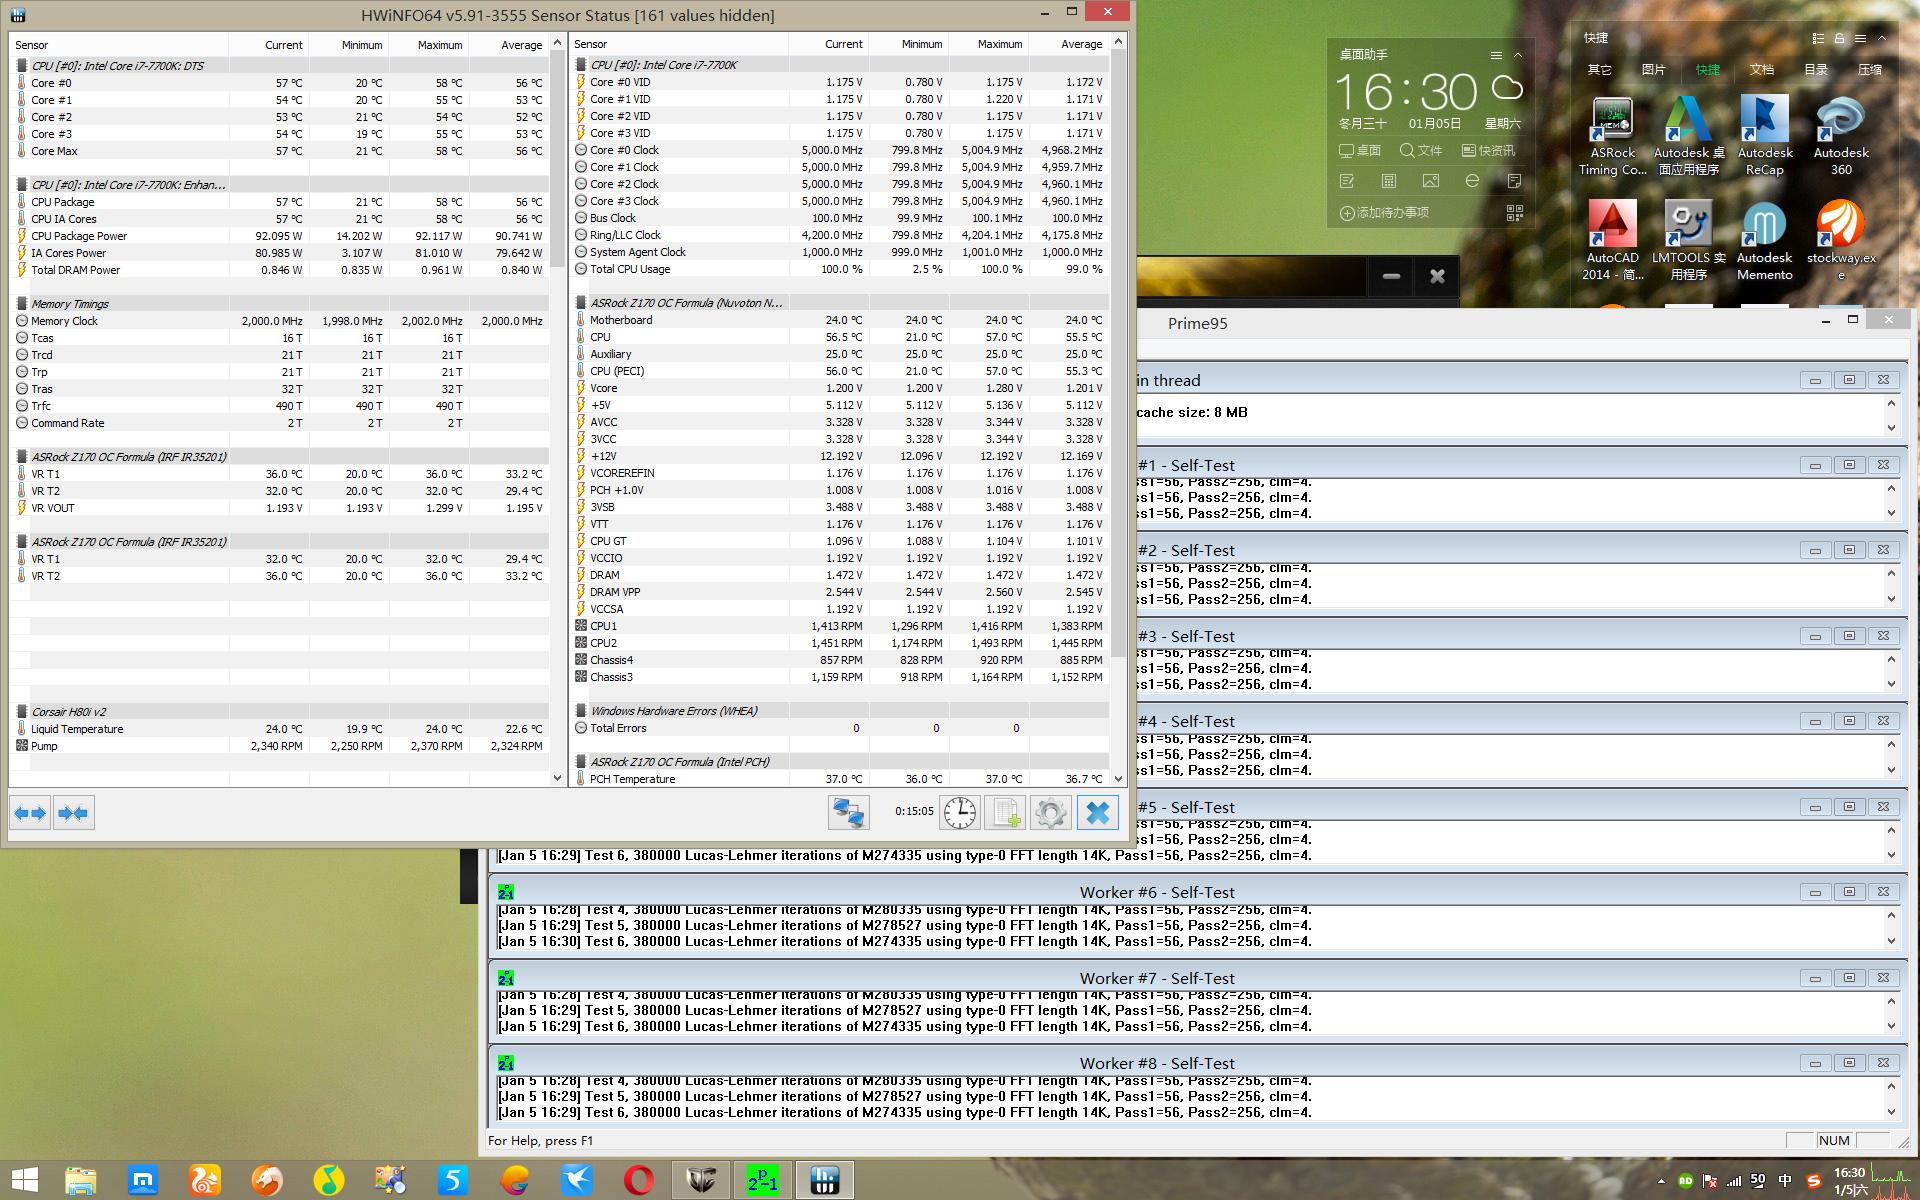This screenshot has width=1920, height=1200.
Task: Switch to the 文档 tab
Action: pos(1761,69)
